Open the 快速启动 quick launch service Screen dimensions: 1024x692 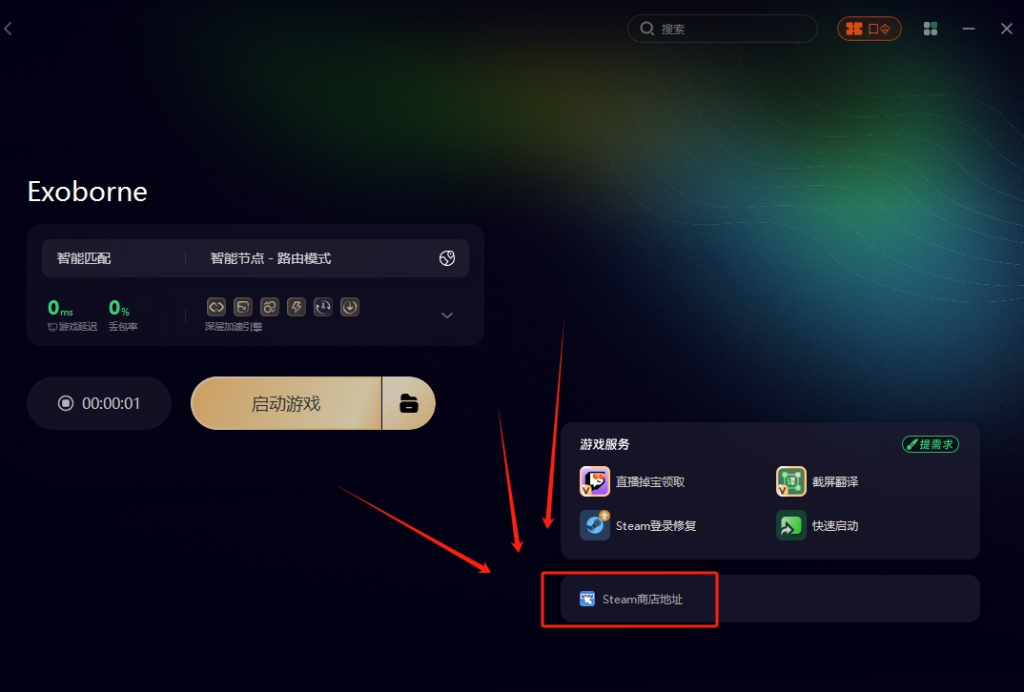pyautogui.click(x=817, y=526)
